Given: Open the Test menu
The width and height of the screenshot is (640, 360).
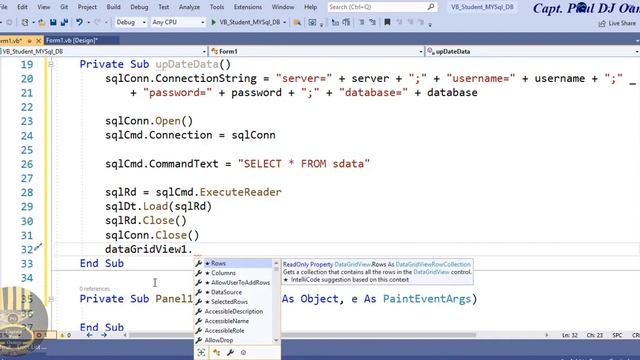Looking at the screenshot, I should pyautogui.click(x=164, y=7).
